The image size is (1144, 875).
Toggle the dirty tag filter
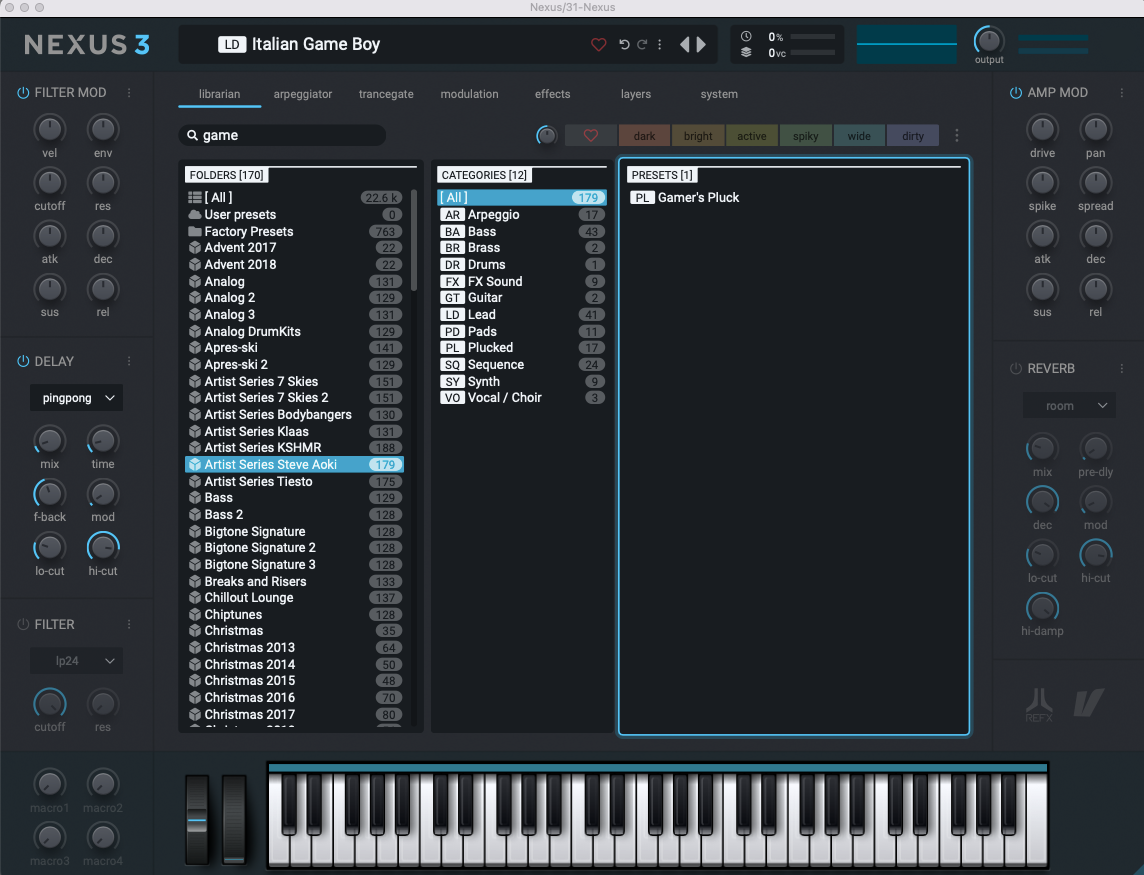(x=913, y=136)
